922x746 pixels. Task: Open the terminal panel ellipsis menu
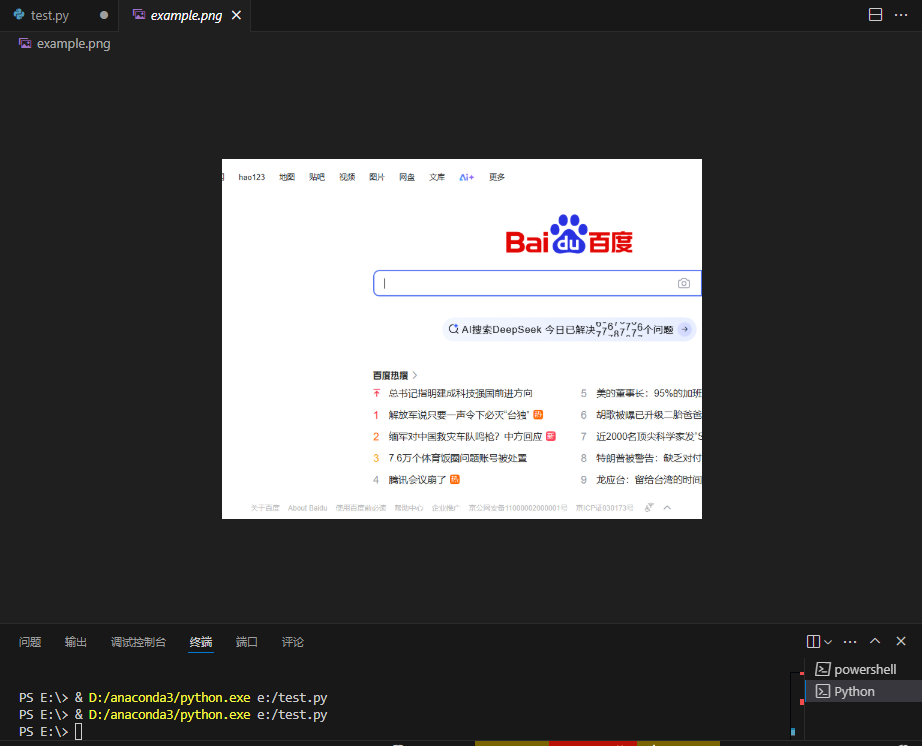tap(850, 641)
